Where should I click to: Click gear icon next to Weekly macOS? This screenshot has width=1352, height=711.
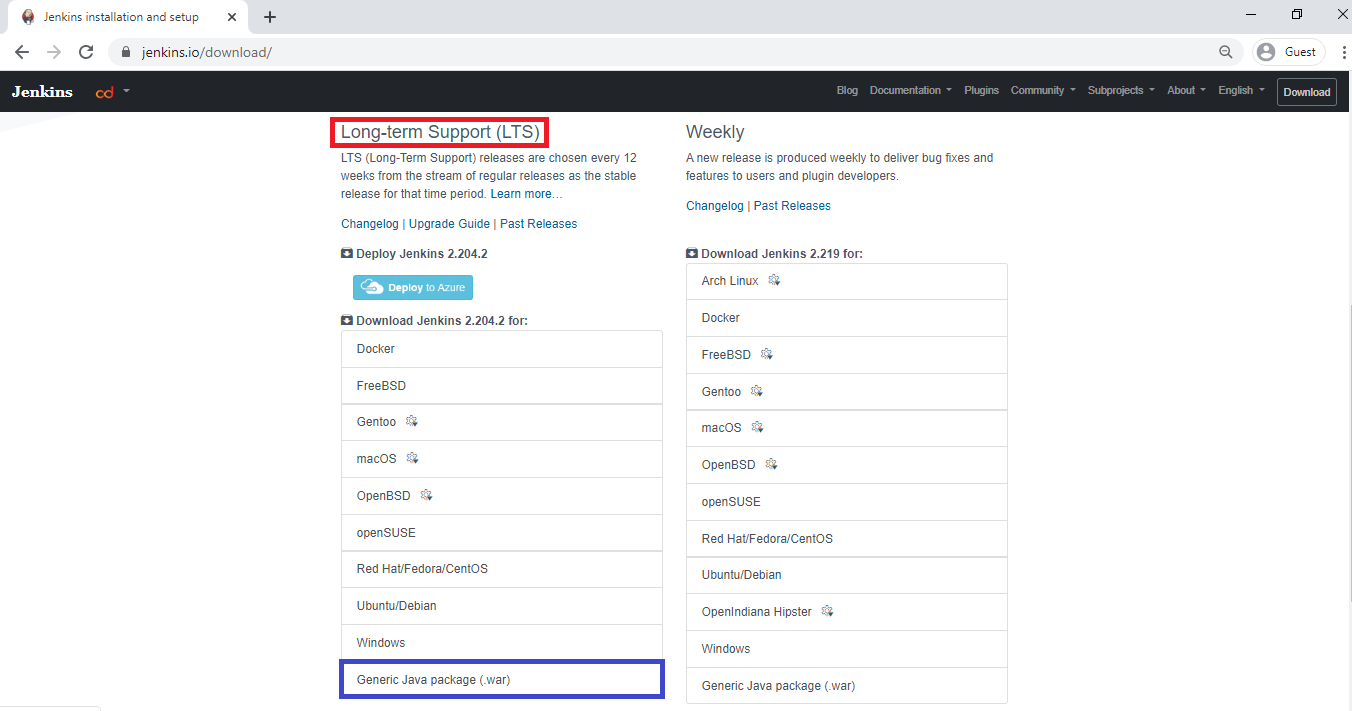pyautogui.click(x=757, y=427)
